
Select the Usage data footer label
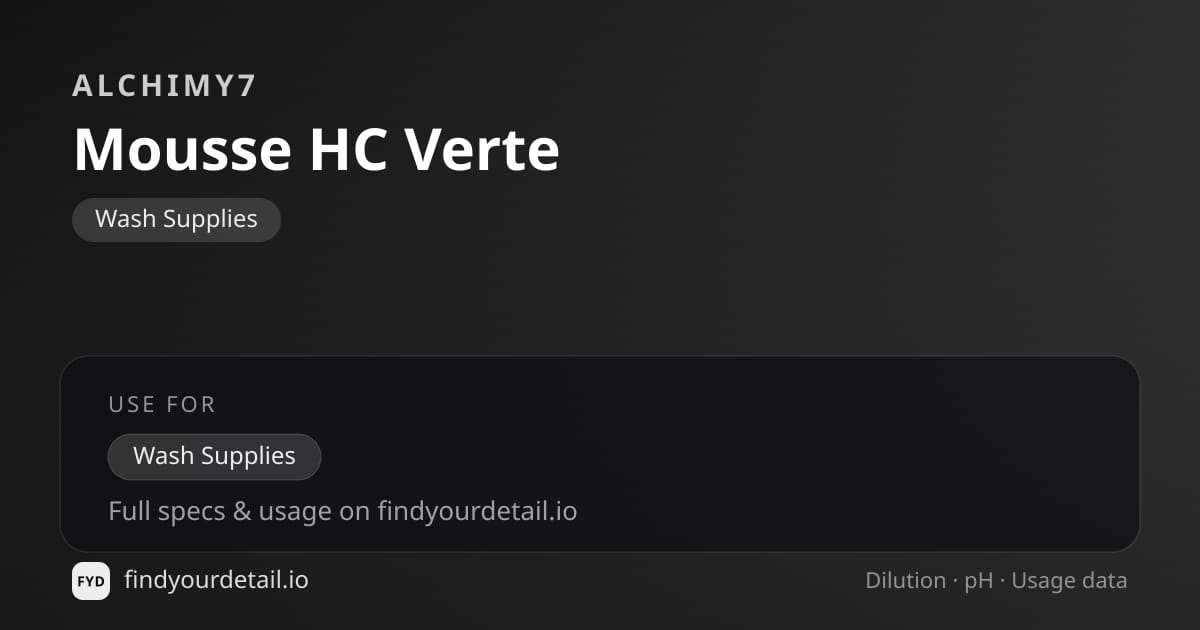click(x=1069, y=582)
